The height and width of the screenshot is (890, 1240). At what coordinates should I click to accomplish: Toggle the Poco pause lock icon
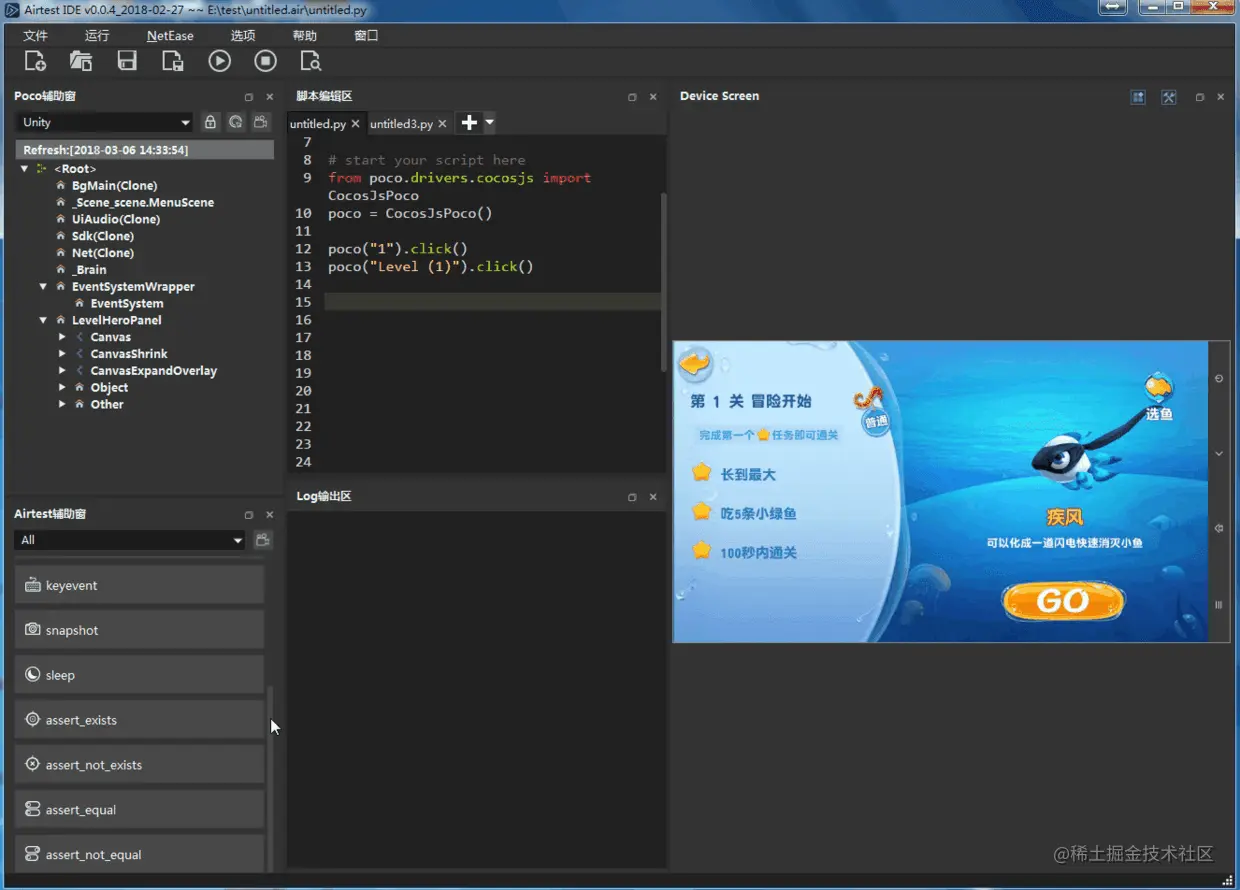tap(210, 122)
